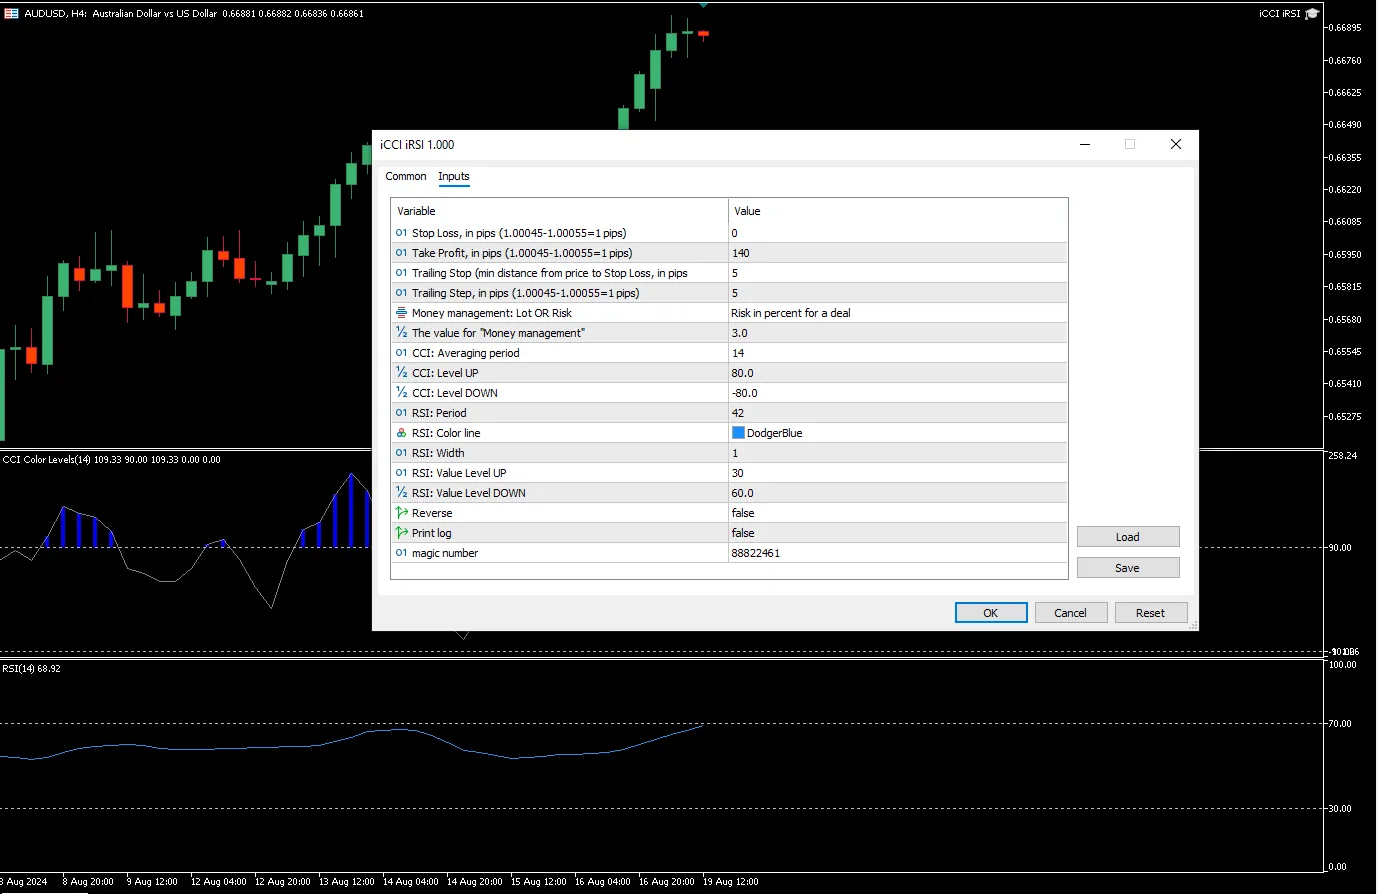
Task: Click the integer icon beside magic number
Action: pyautogui.click(x=401, y=553)
